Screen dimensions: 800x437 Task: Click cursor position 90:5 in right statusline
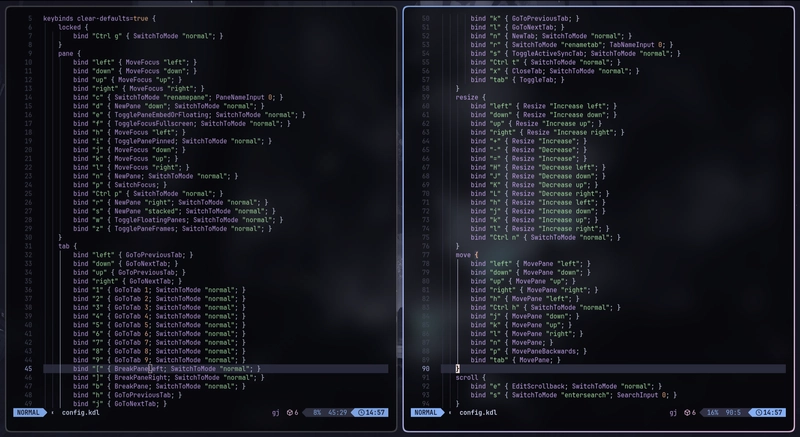[x=733, y=413]
